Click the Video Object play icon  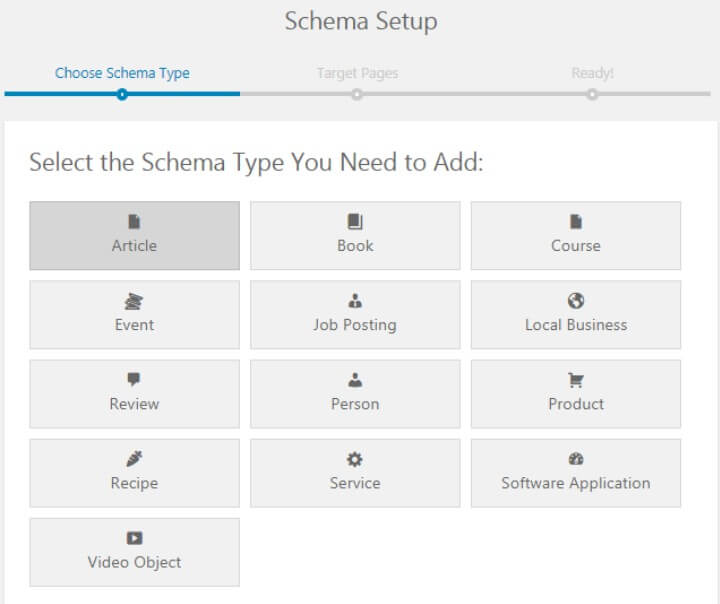click(134, 538)
